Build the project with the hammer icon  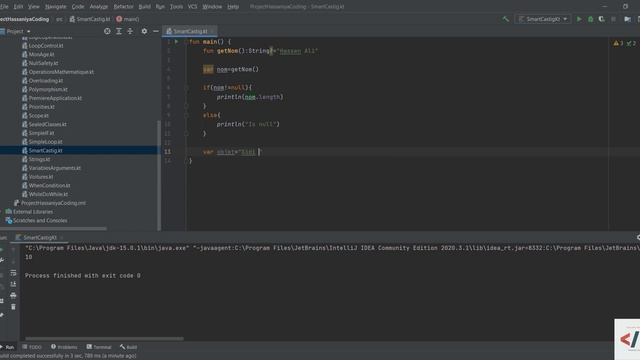pos(506,19)
